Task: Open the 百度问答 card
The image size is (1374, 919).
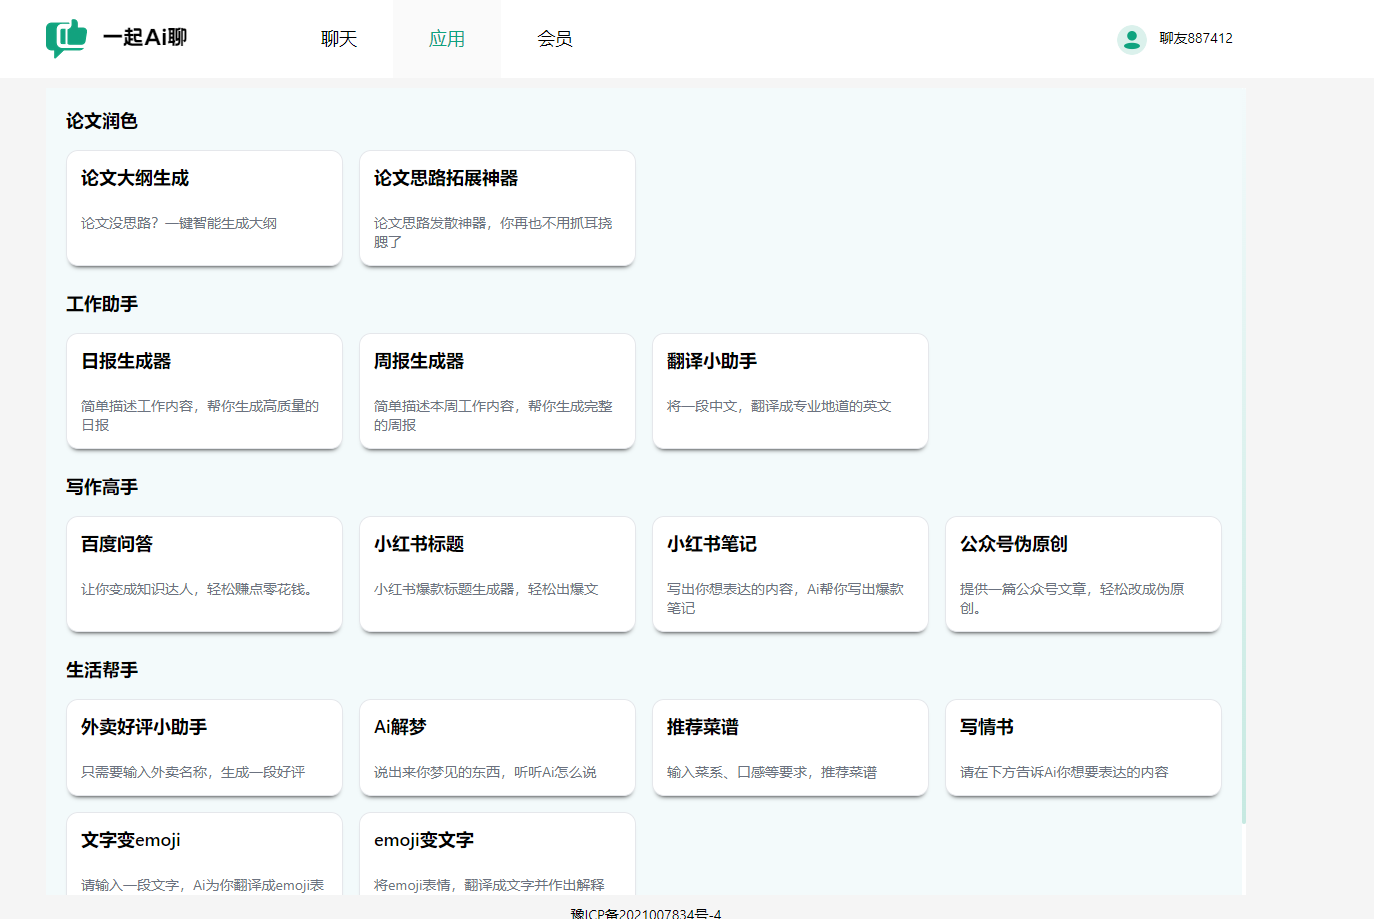Action: [204, 574]
